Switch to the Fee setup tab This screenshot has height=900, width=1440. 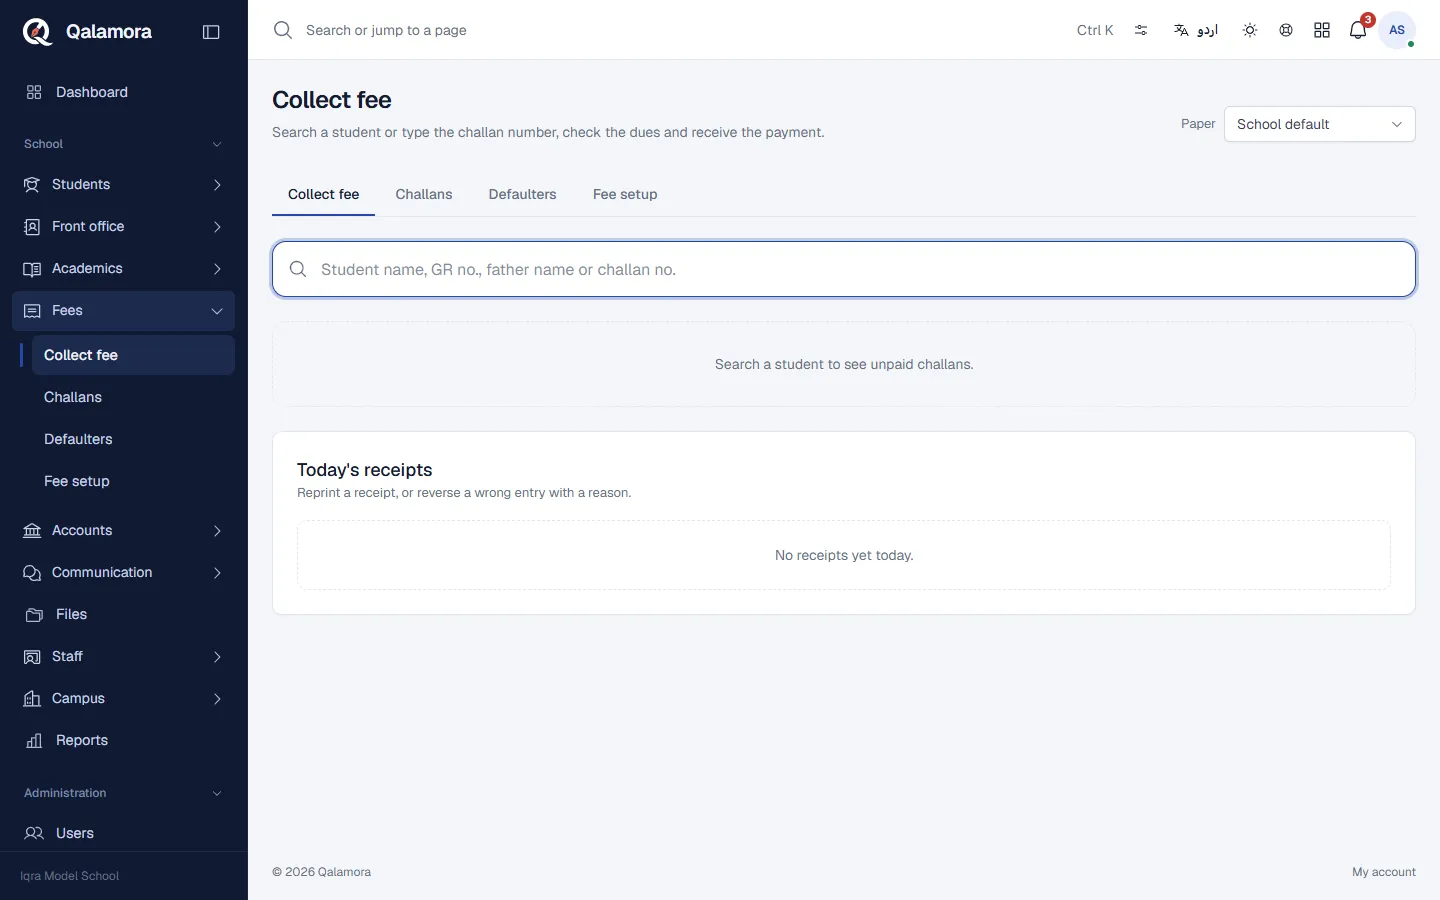625,194
